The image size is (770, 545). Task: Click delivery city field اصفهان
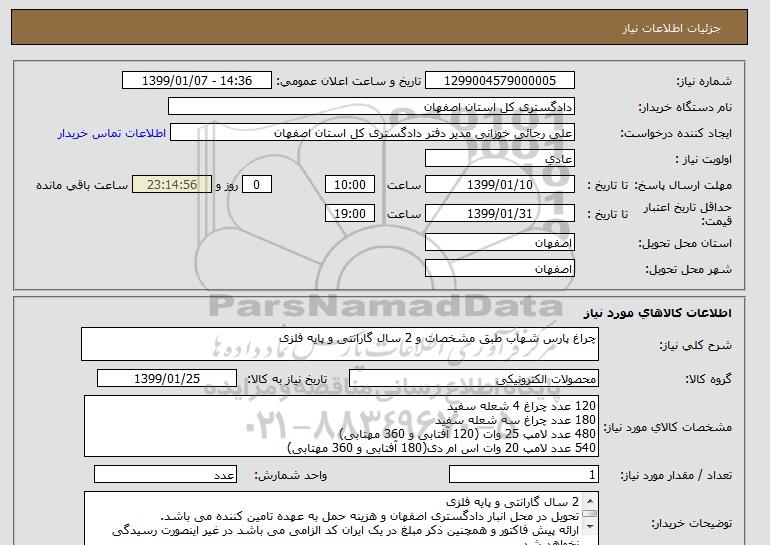click(x=499, y=269)
